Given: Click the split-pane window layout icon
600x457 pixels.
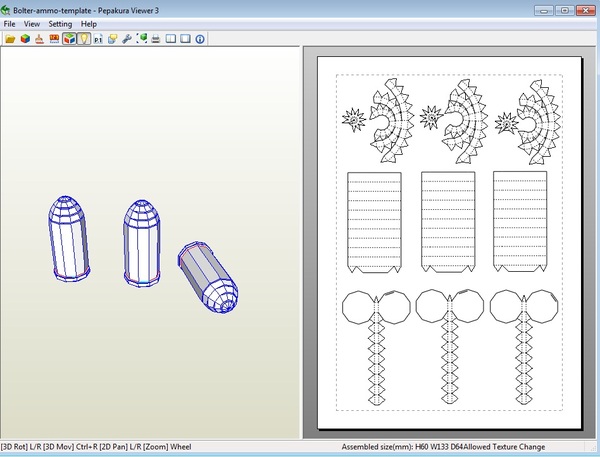Looking at the screenshot, I should (x=170, y=39).
